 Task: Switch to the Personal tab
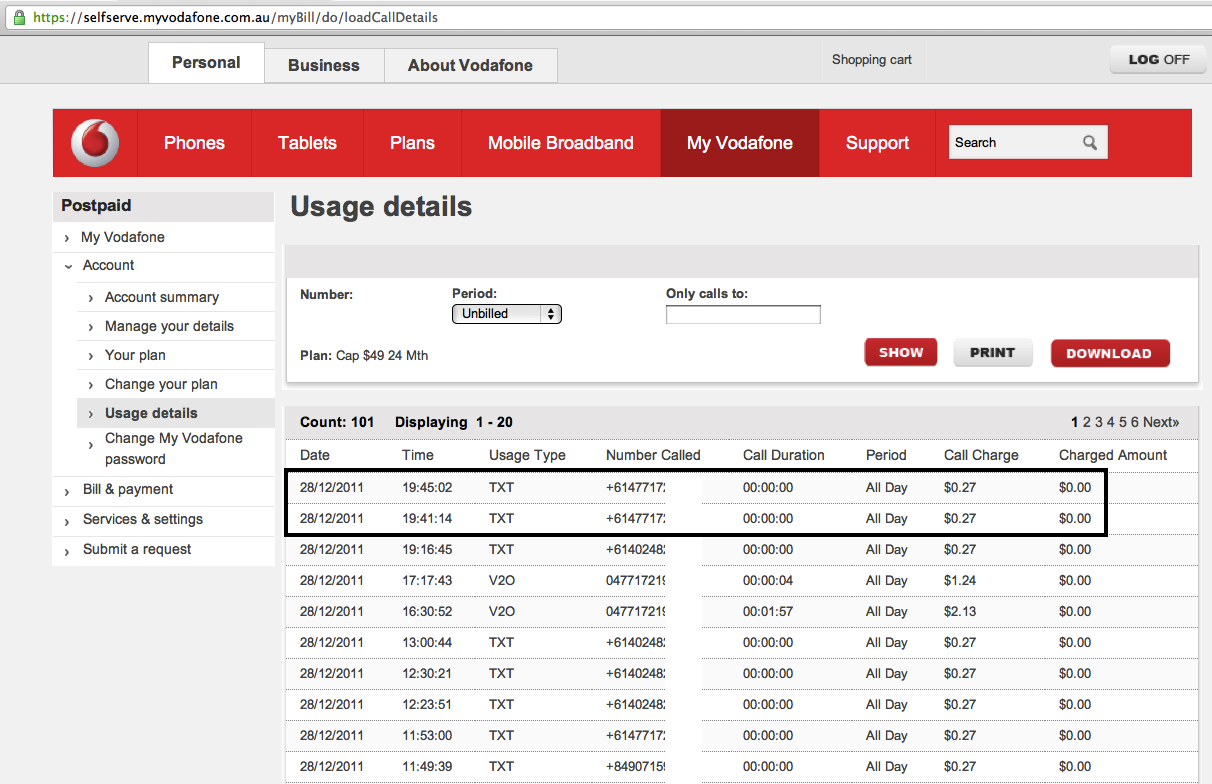(206, 63)
